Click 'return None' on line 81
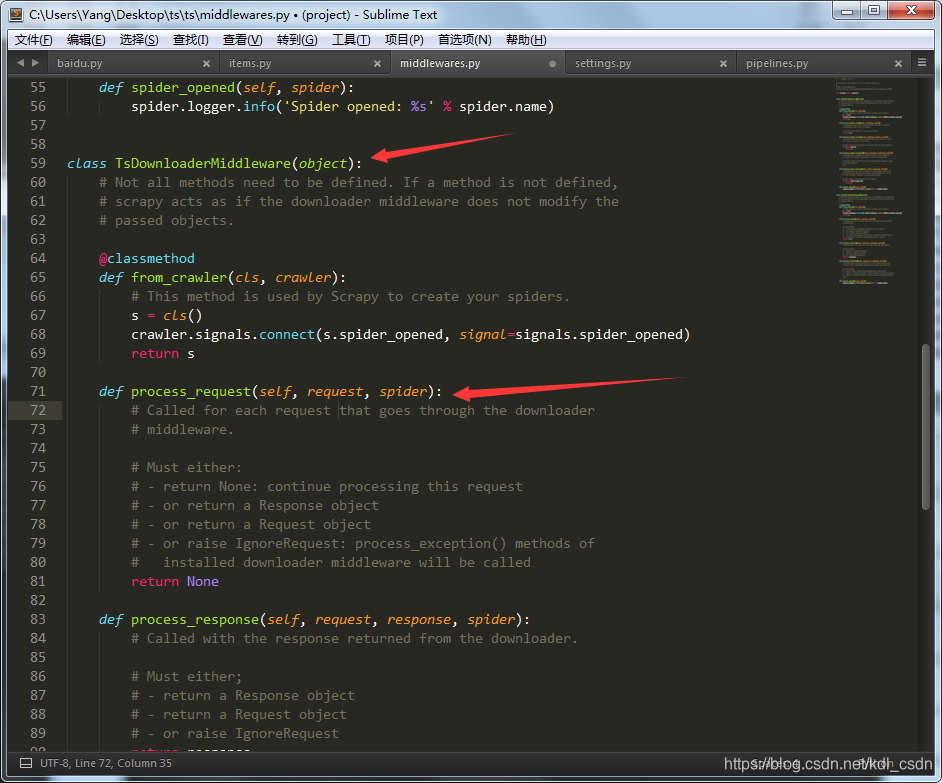 pyautogui.click(x=175, y=582)
